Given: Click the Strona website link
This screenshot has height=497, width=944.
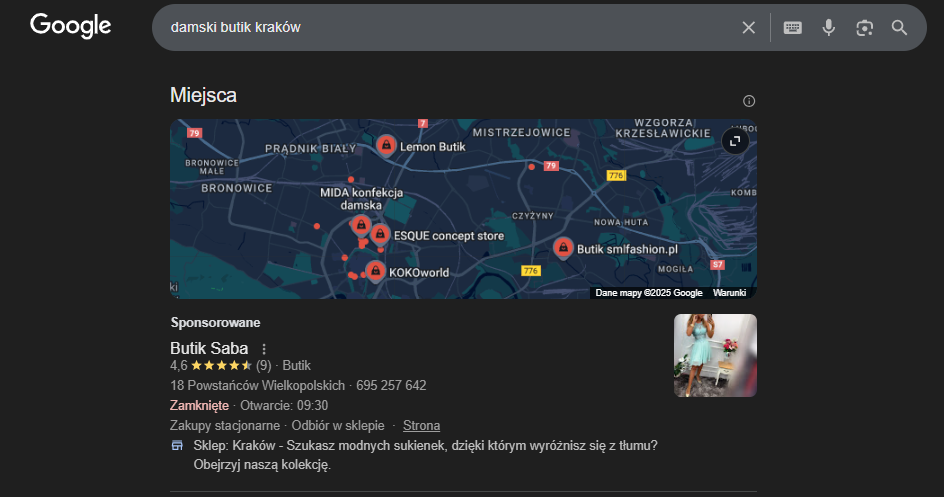Looking at the screenshot, I should [421, 425].
